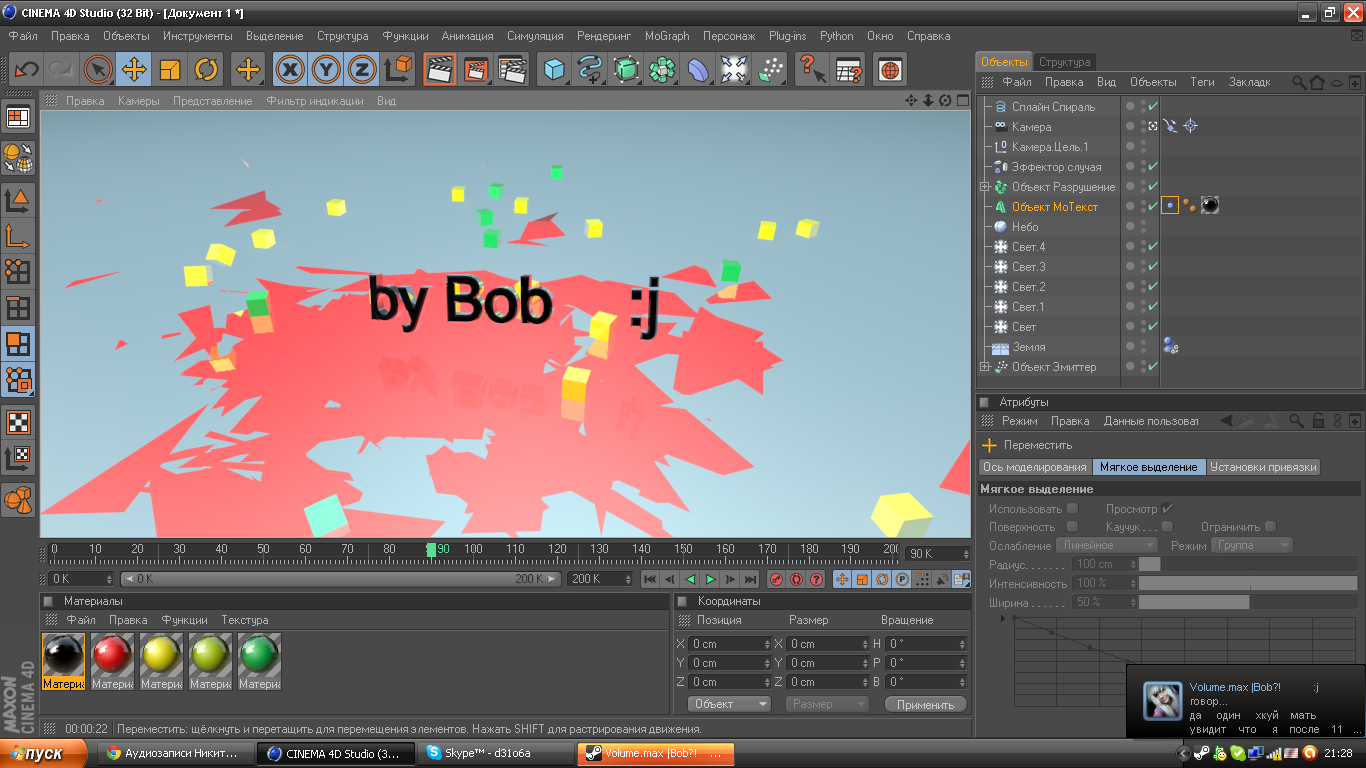
Task: Play the animation forward
Action: pyautogui.click(x=711, y=579)
